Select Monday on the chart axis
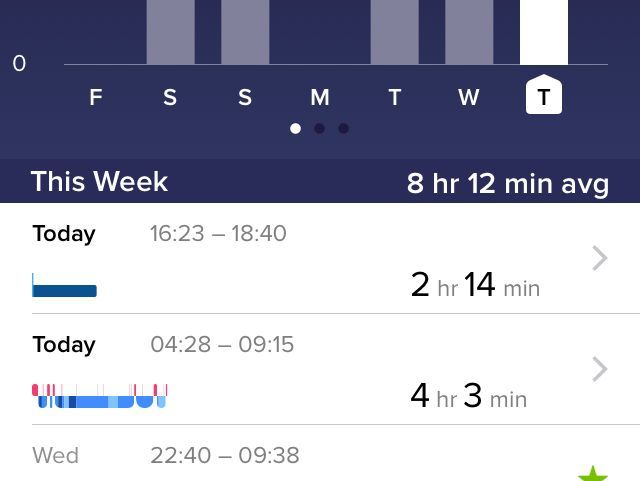This screenshot has width=640, height=481. click(320, 97)
